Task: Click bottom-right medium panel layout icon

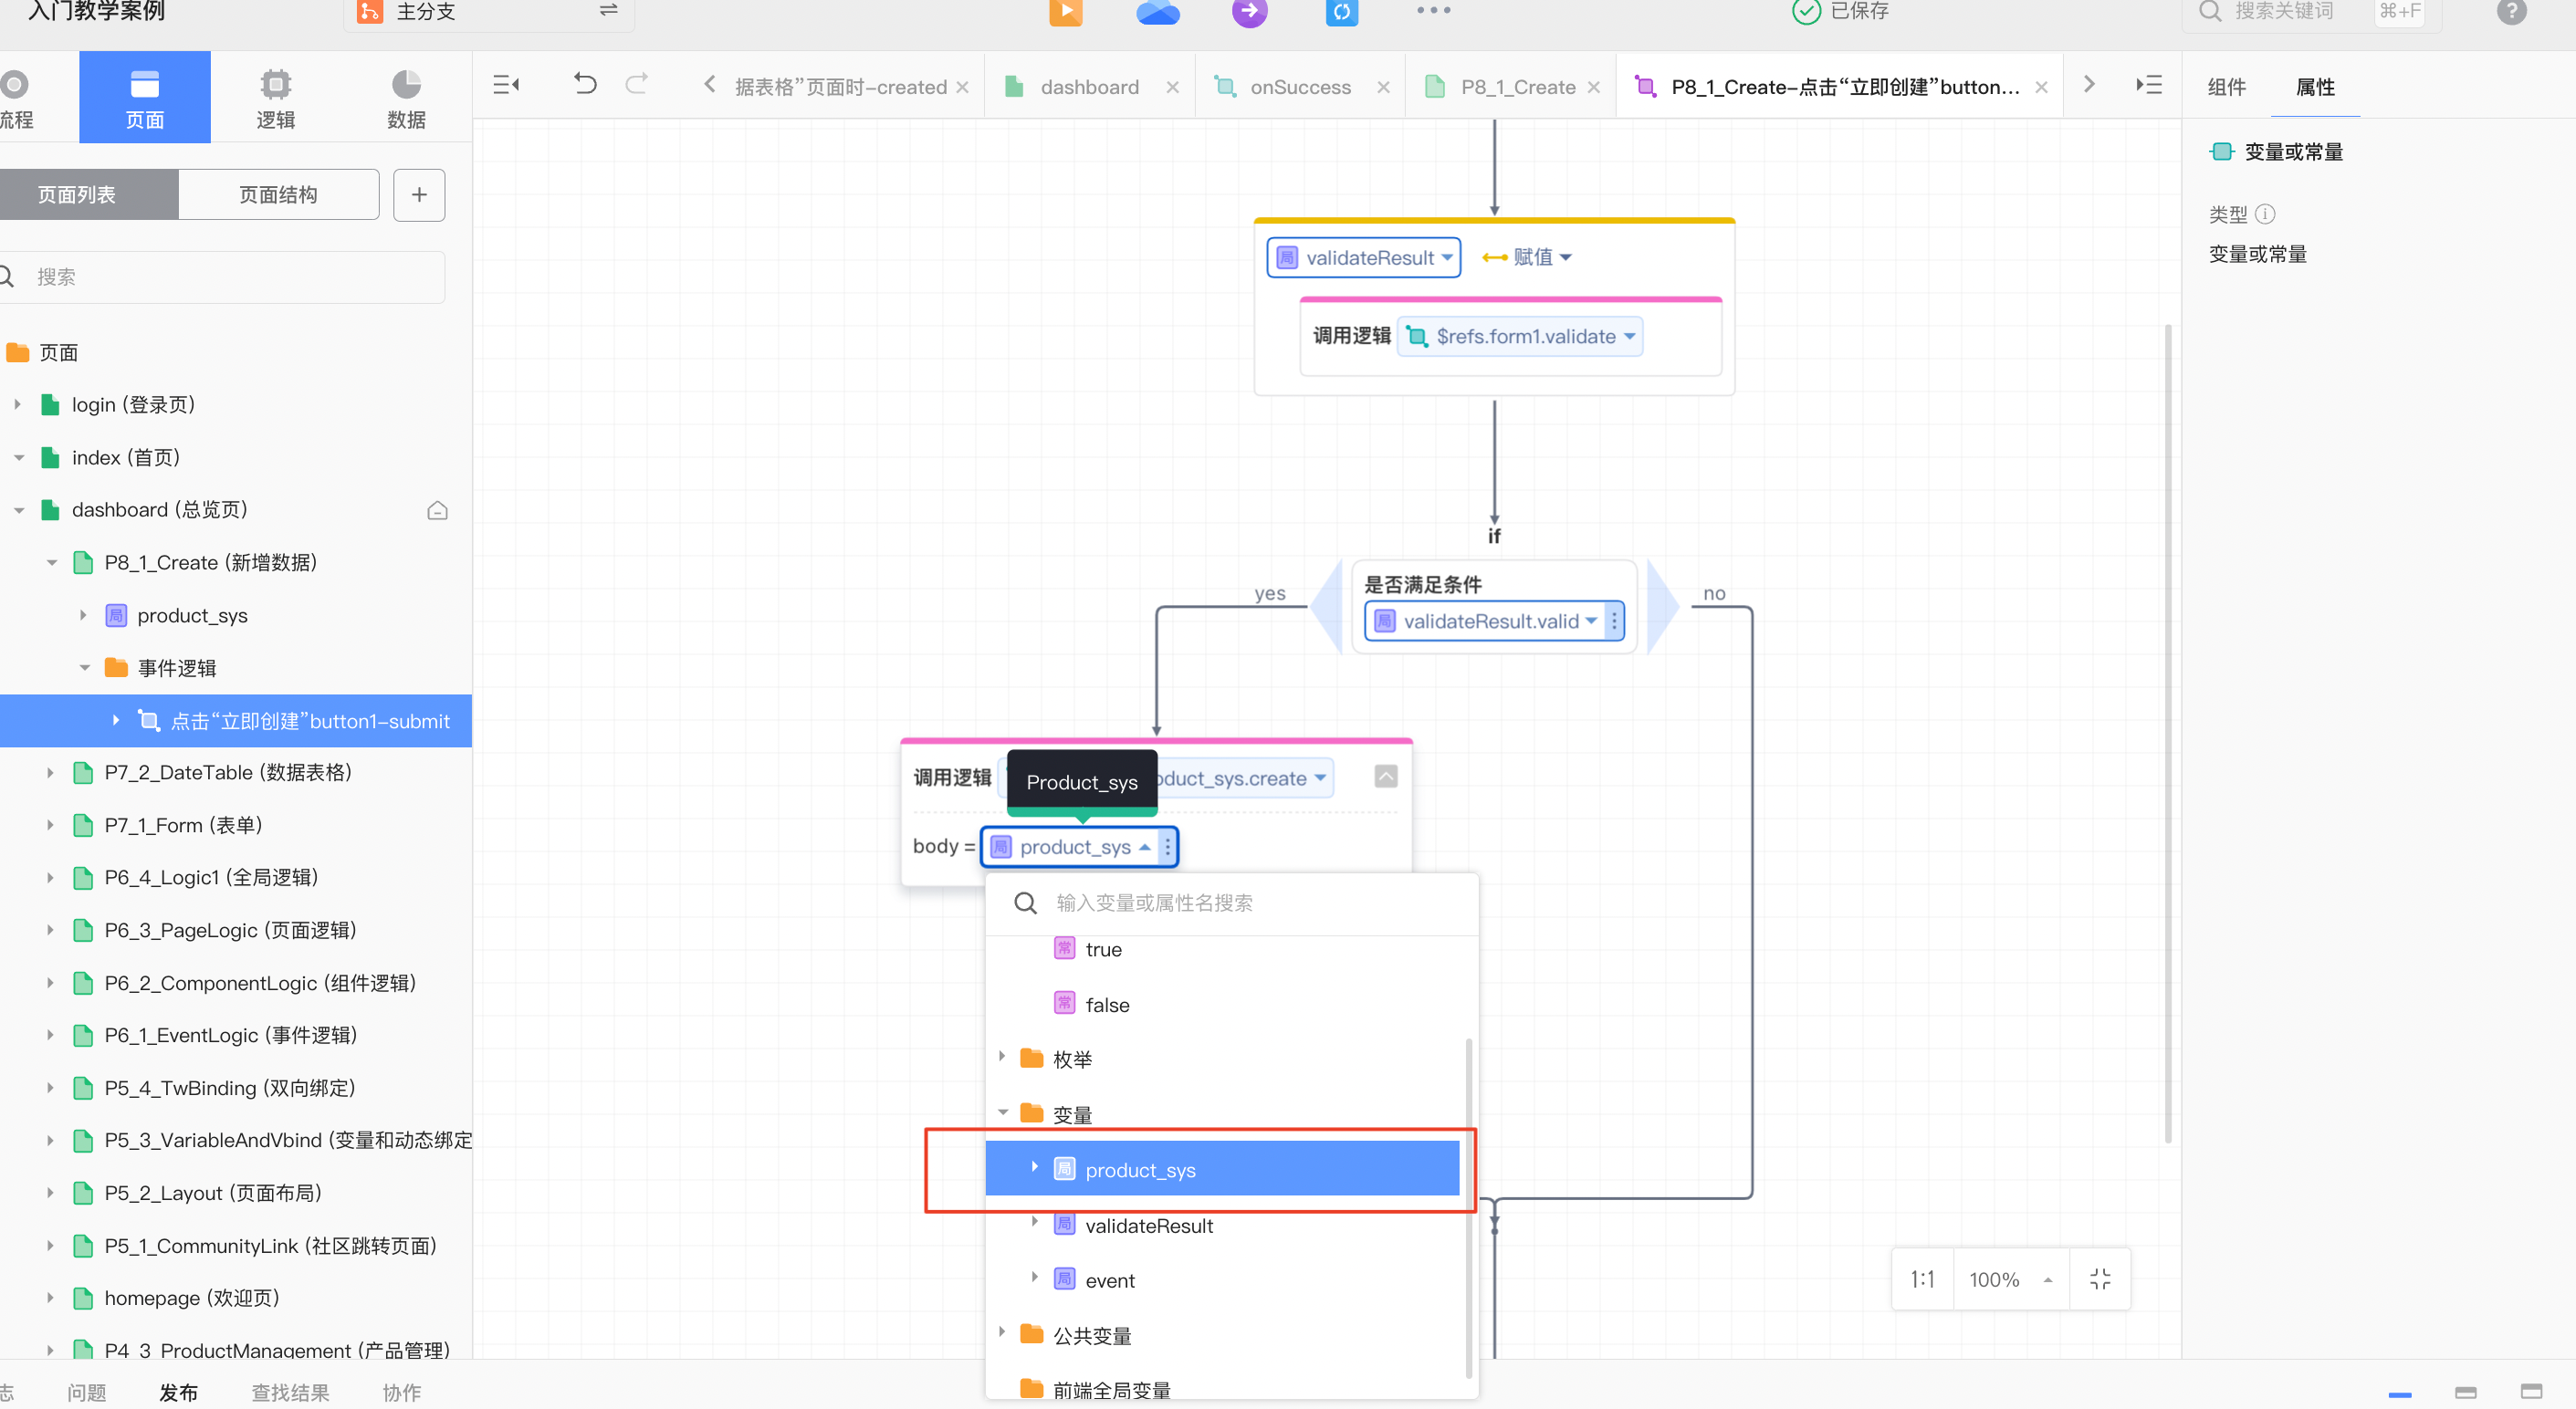Action: 2466,1392
